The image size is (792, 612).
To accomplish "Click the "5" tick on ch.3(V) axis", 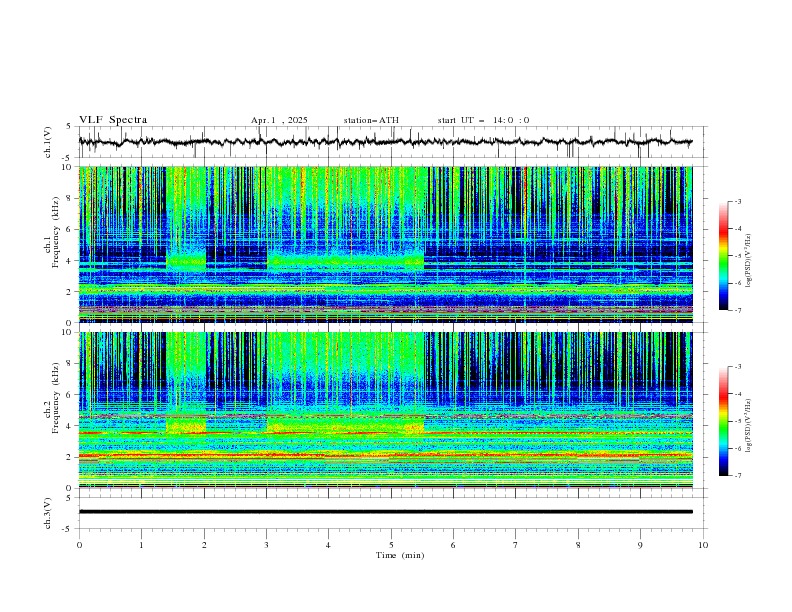I will point(69,497).
